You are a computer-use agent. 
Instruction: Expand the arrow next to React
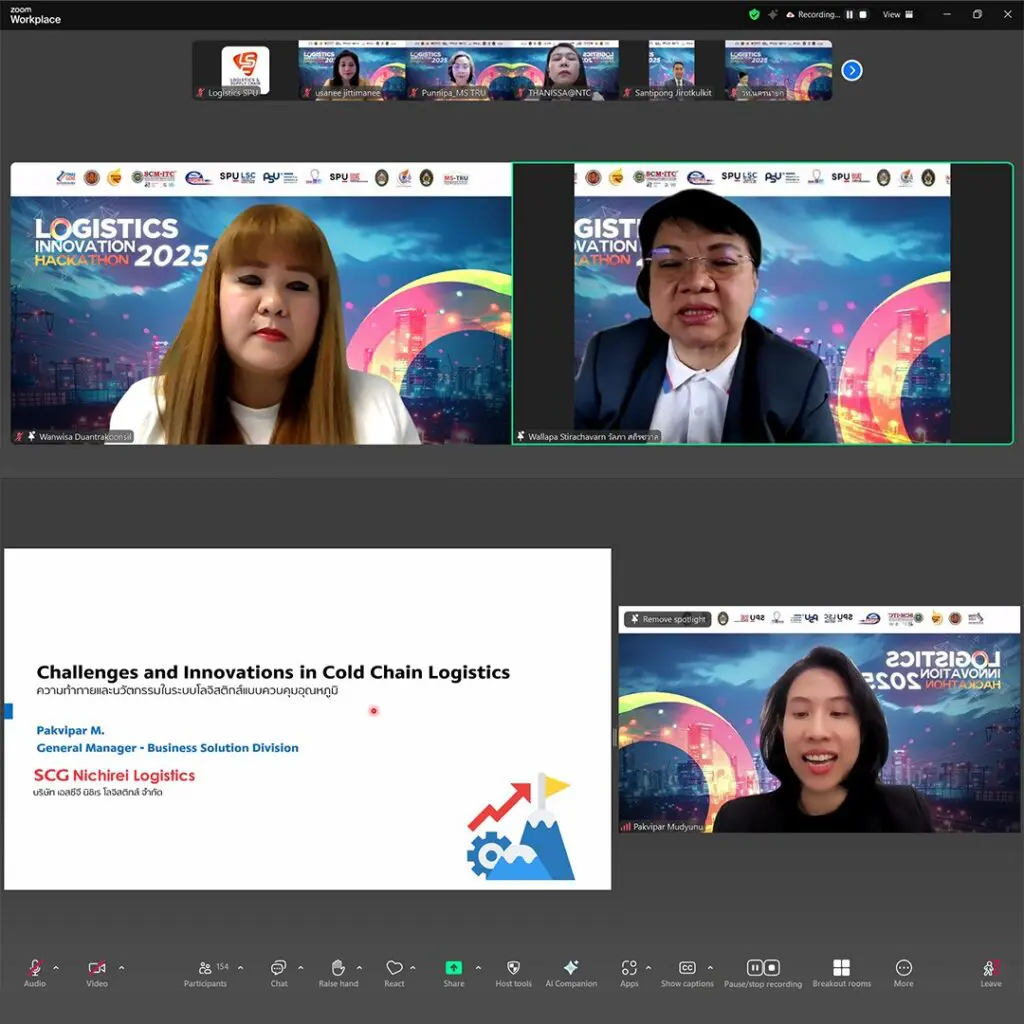point(413,967)
